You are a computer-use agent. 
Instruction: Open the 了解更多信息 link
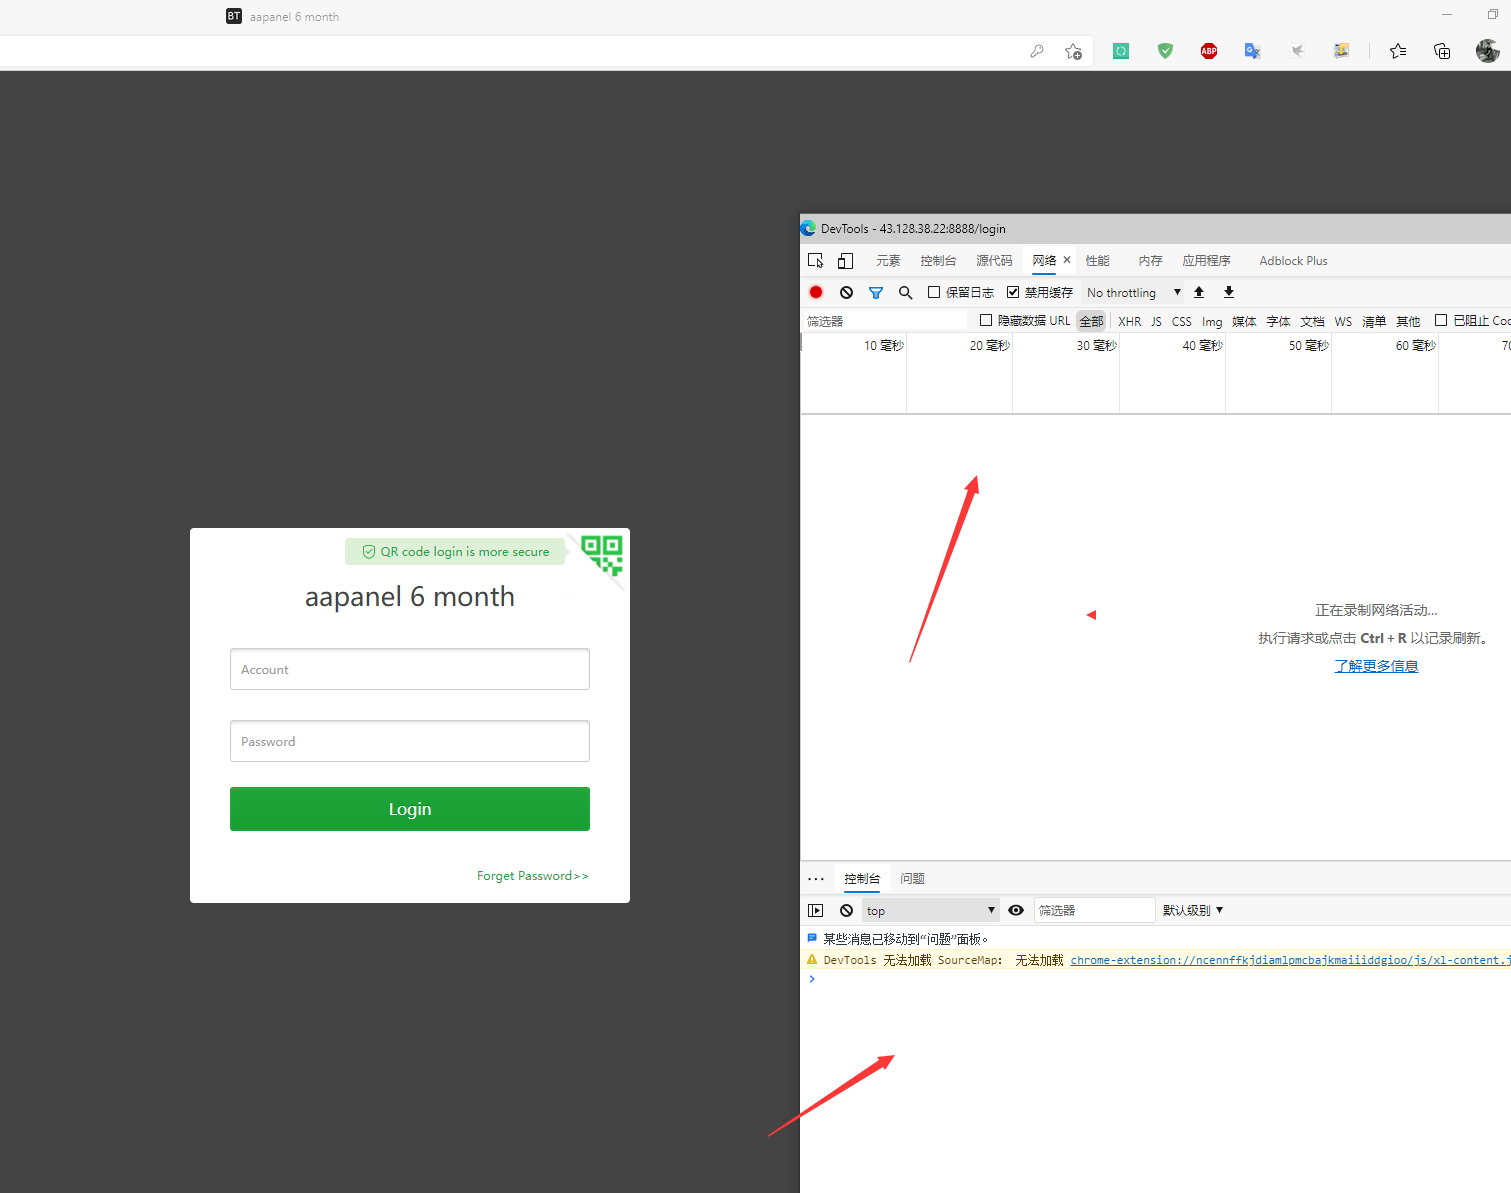1376,666
